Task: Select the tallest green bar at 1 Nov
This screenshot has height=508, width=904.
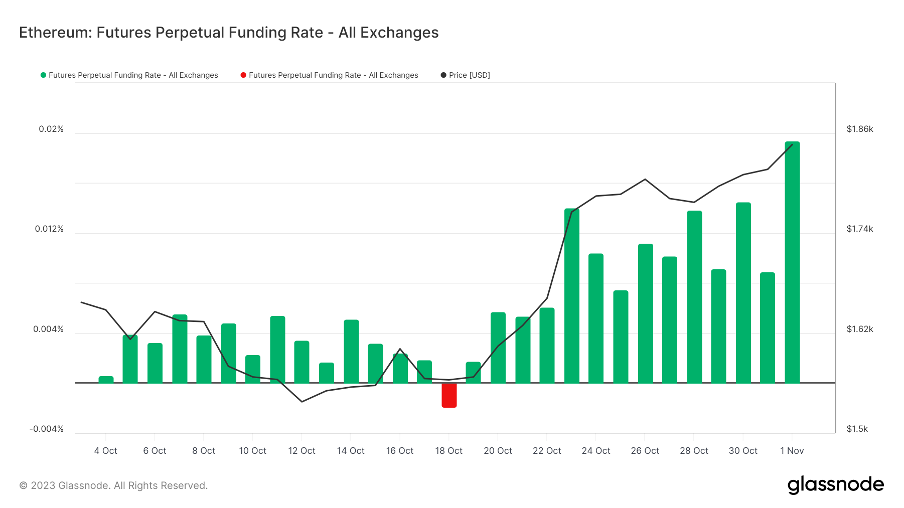Action: point(792,262)
